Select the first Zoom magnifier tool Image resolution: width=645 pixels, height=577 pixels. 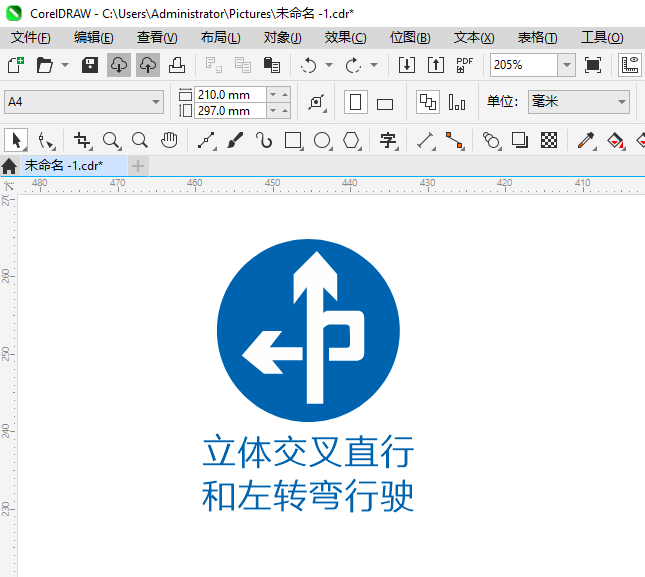(x=111, y=141)
